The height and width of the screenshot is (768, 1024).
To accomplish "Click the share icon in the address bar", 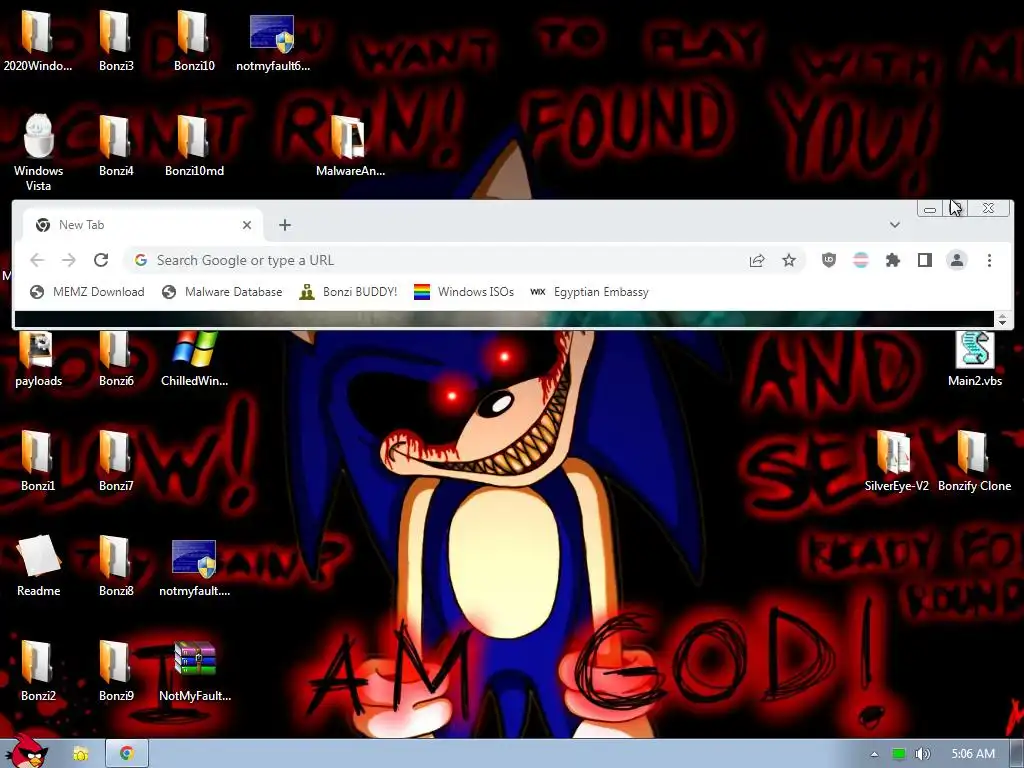I will [x=757, y=261].
